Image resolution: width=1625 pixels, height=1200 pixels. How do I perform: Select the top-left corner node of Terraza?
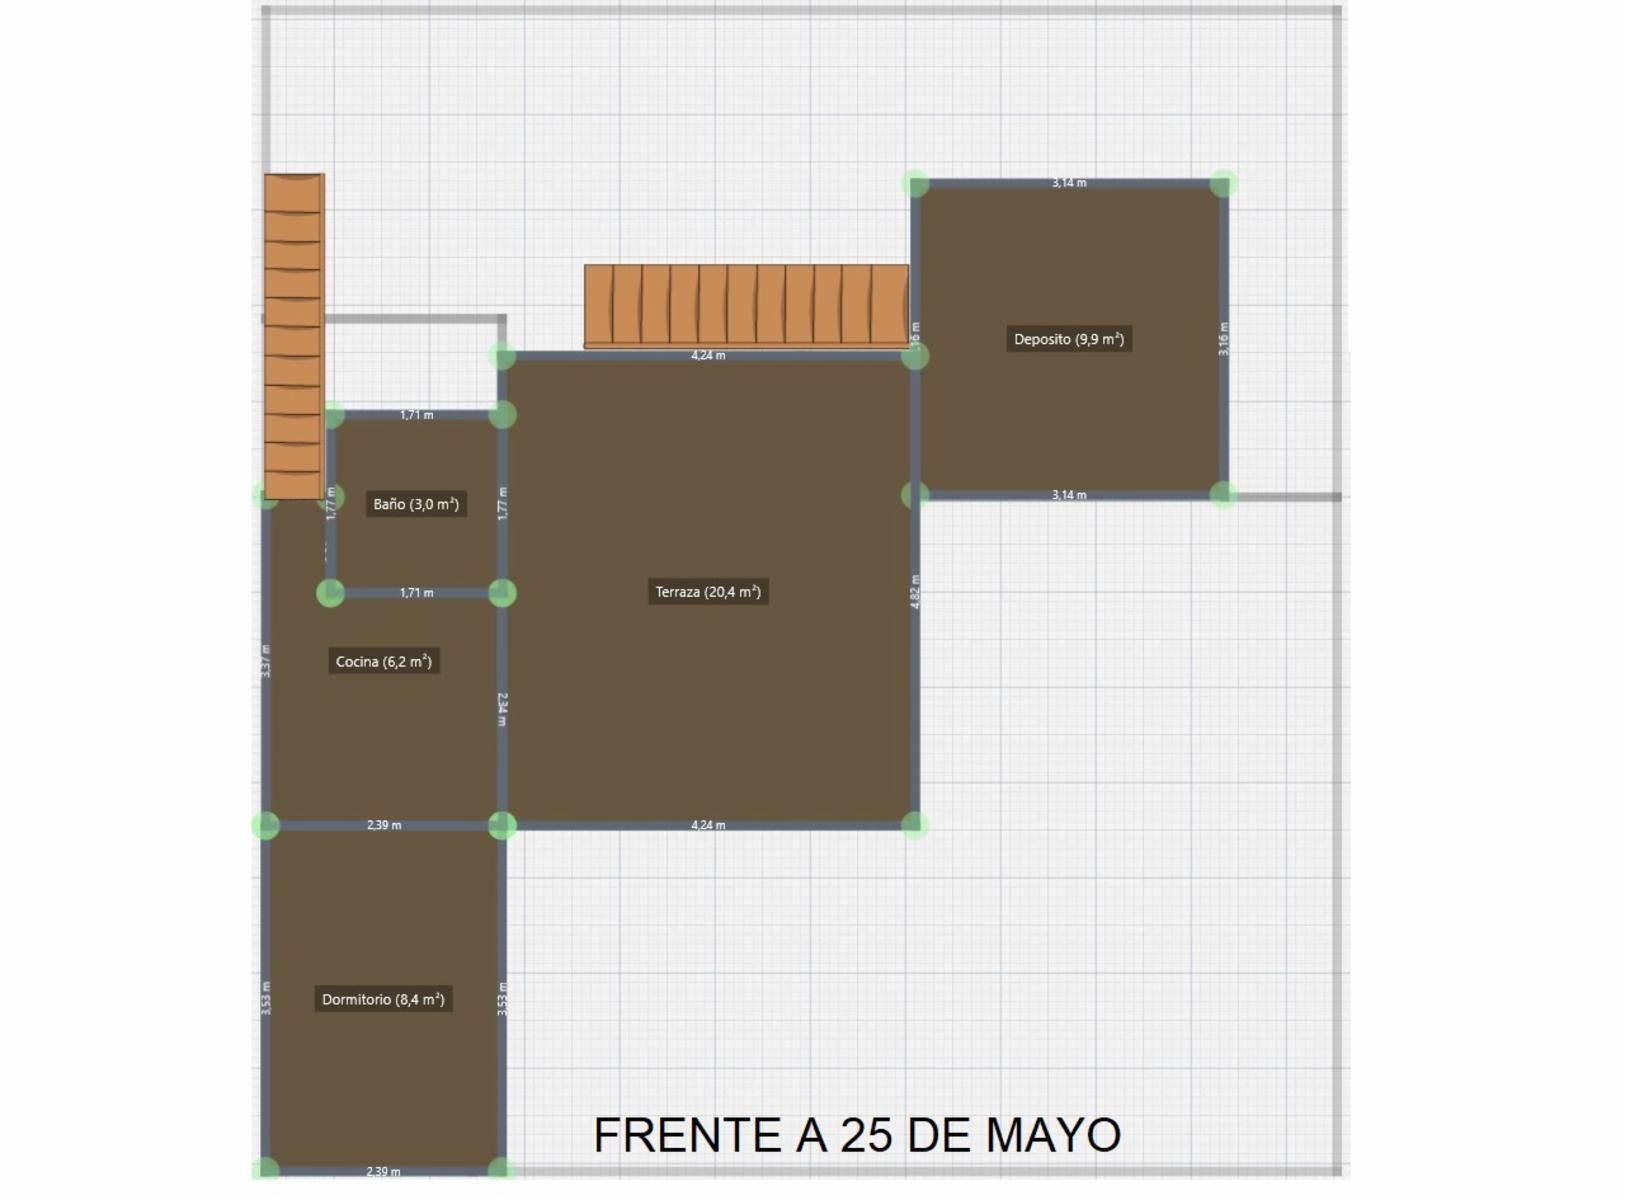[503, 355]
